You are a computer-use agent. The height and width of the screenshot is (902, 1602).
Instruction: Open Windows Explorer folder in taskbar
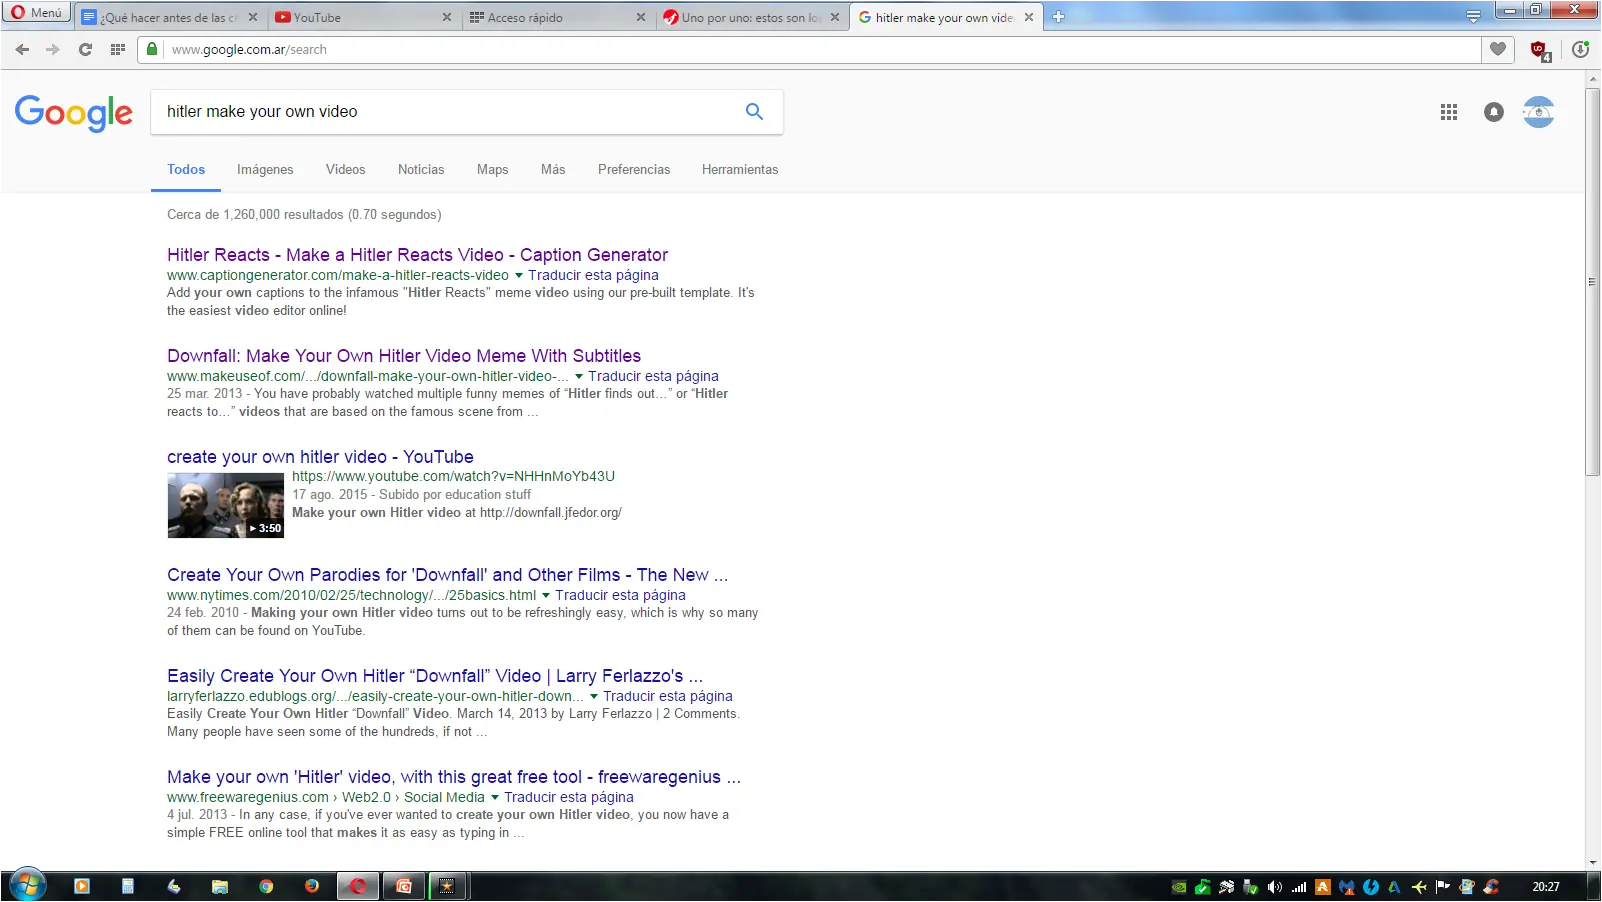point(220,886)
